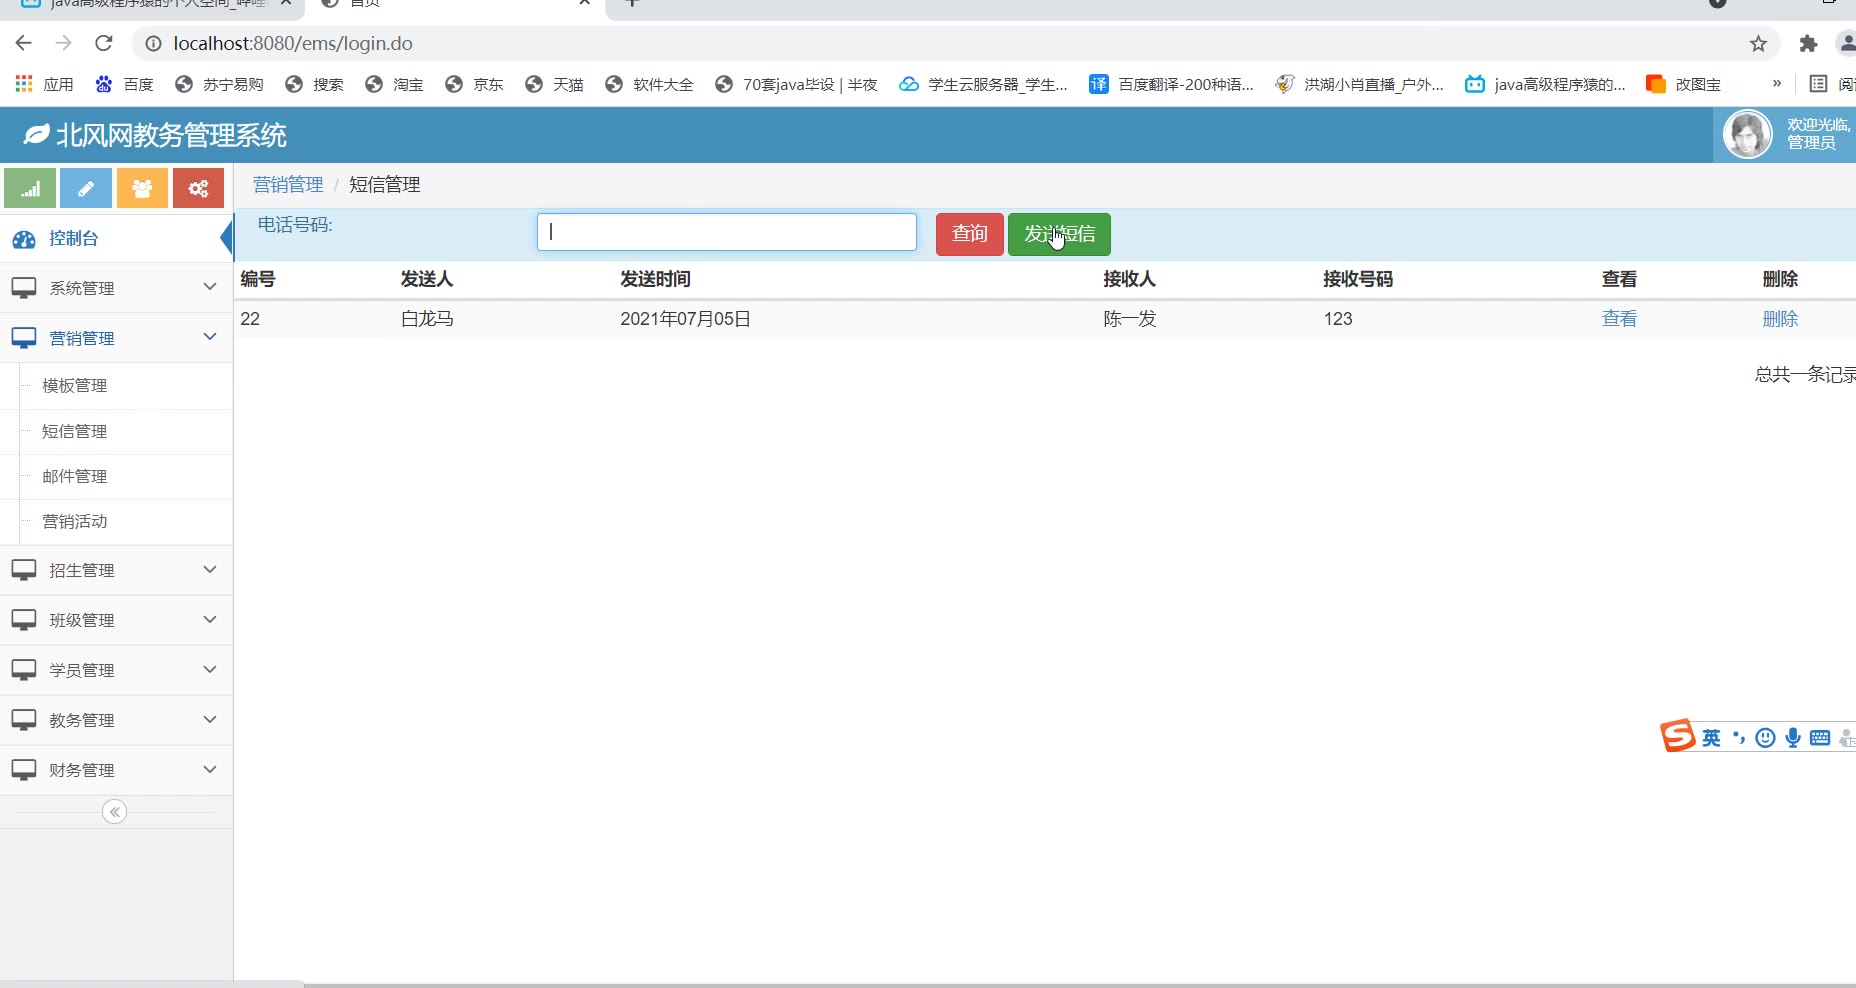Click the 招生管理 monitor icon

coord(24,570)
